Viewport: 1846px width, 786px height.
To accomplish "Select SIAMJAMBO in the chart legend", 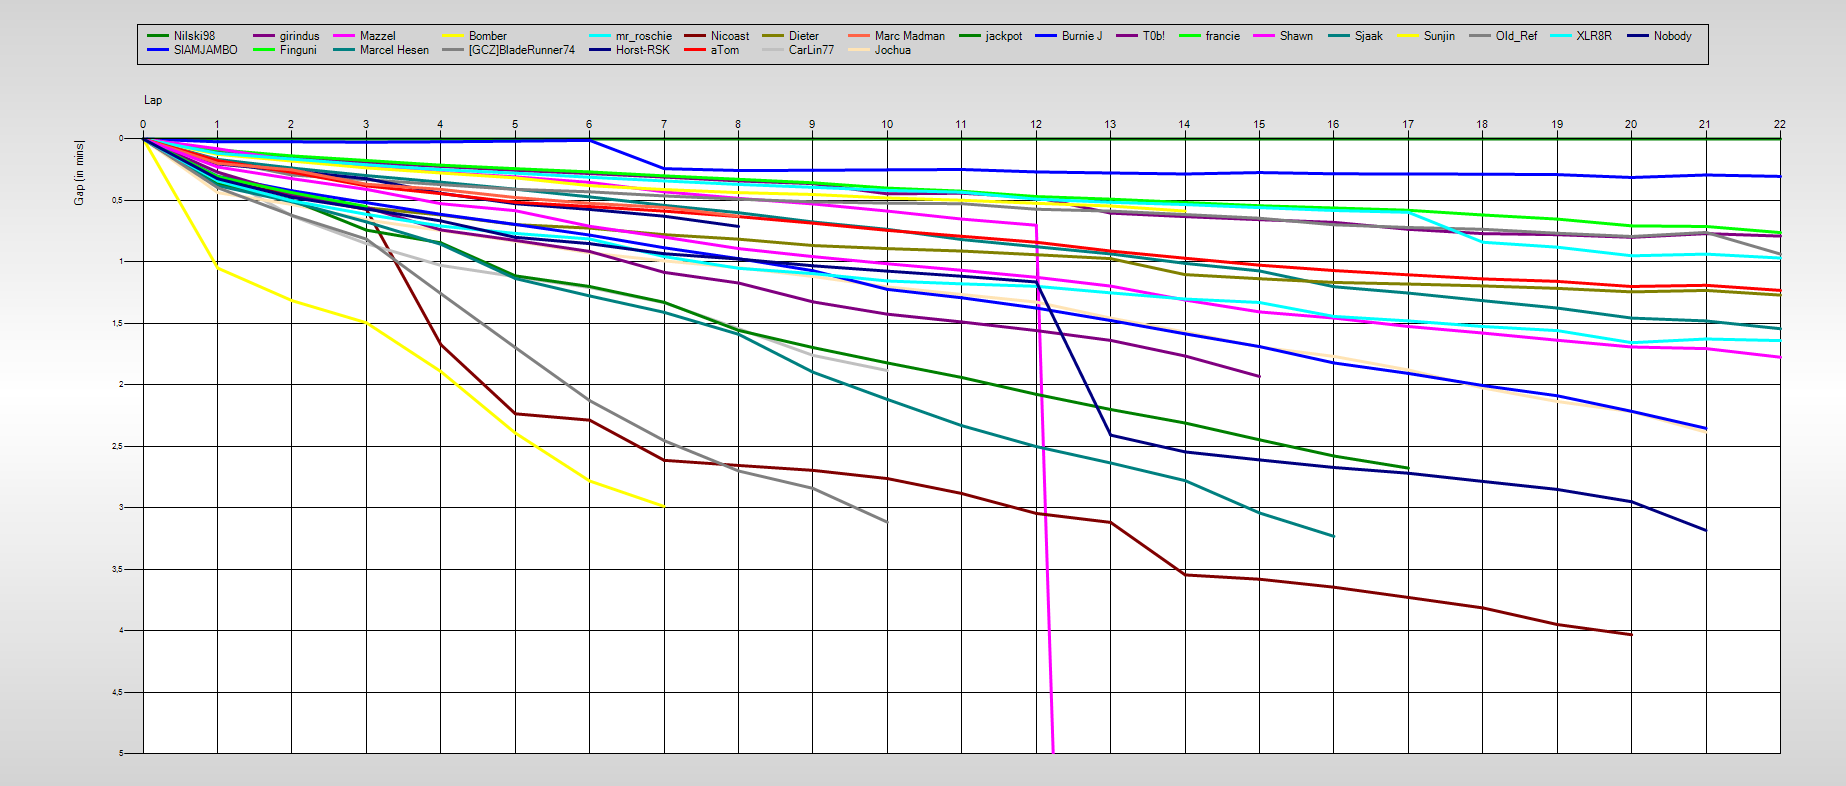I will click(205, 50).
